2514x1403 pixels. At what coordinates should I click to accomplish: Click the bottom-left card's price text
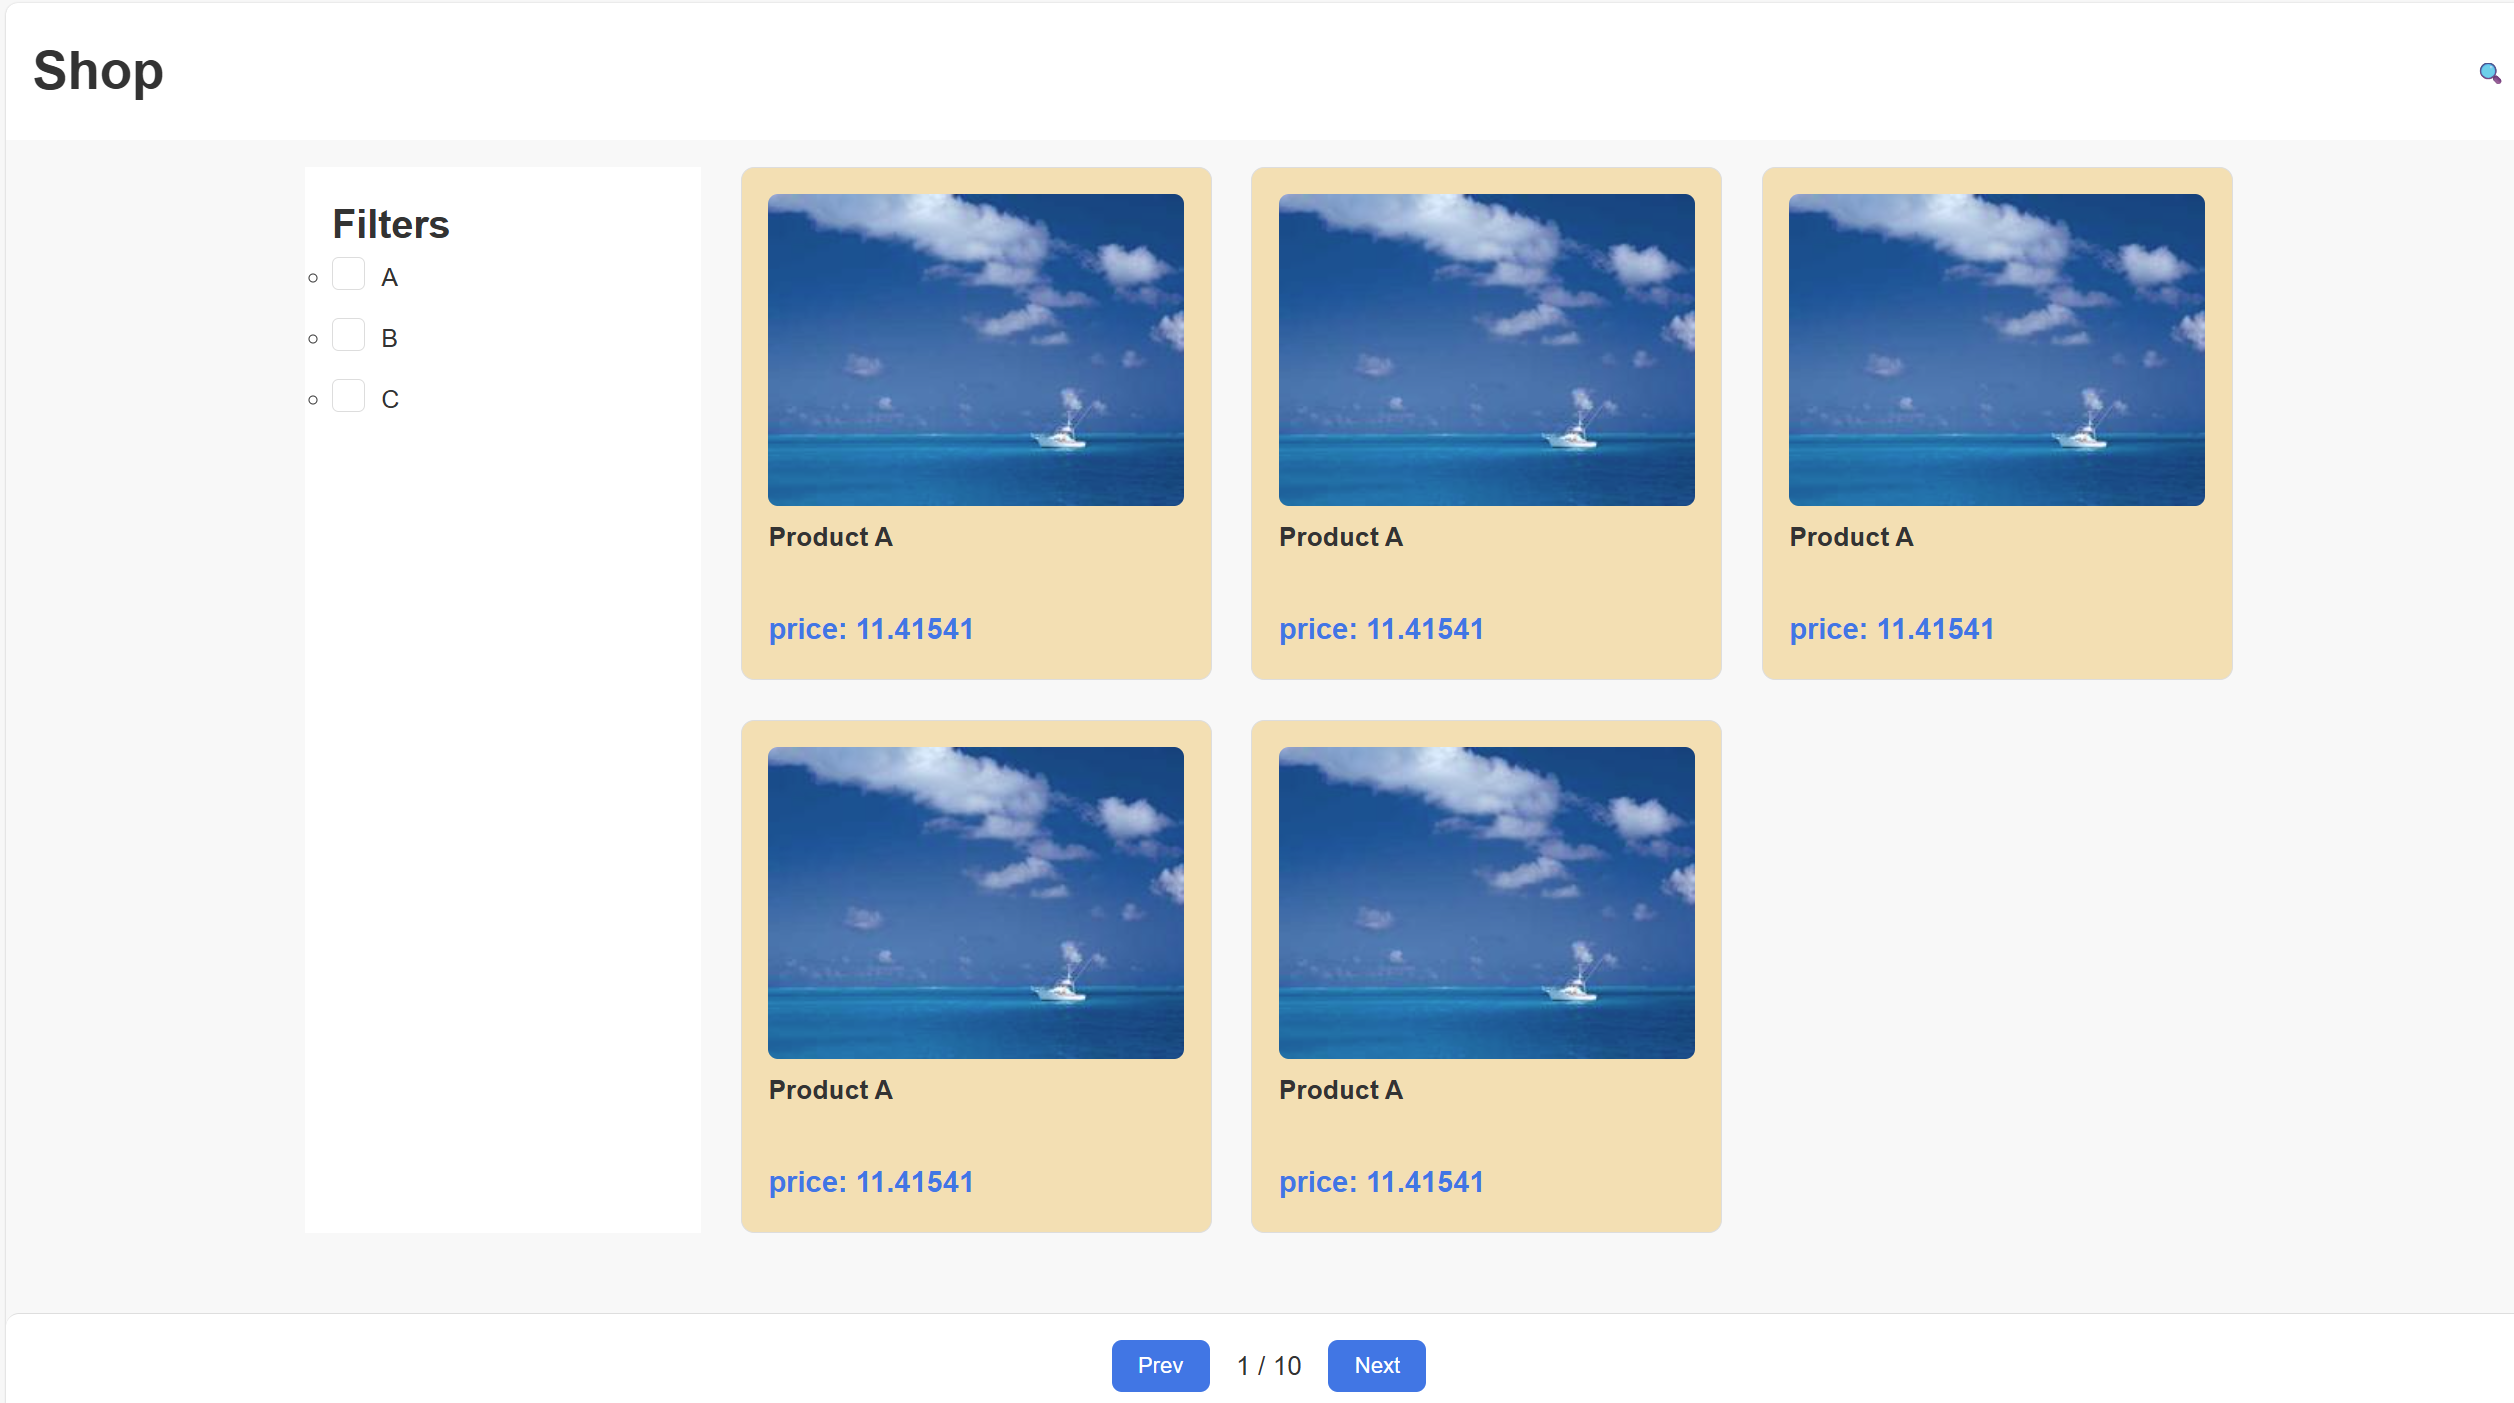(870, 1182)
